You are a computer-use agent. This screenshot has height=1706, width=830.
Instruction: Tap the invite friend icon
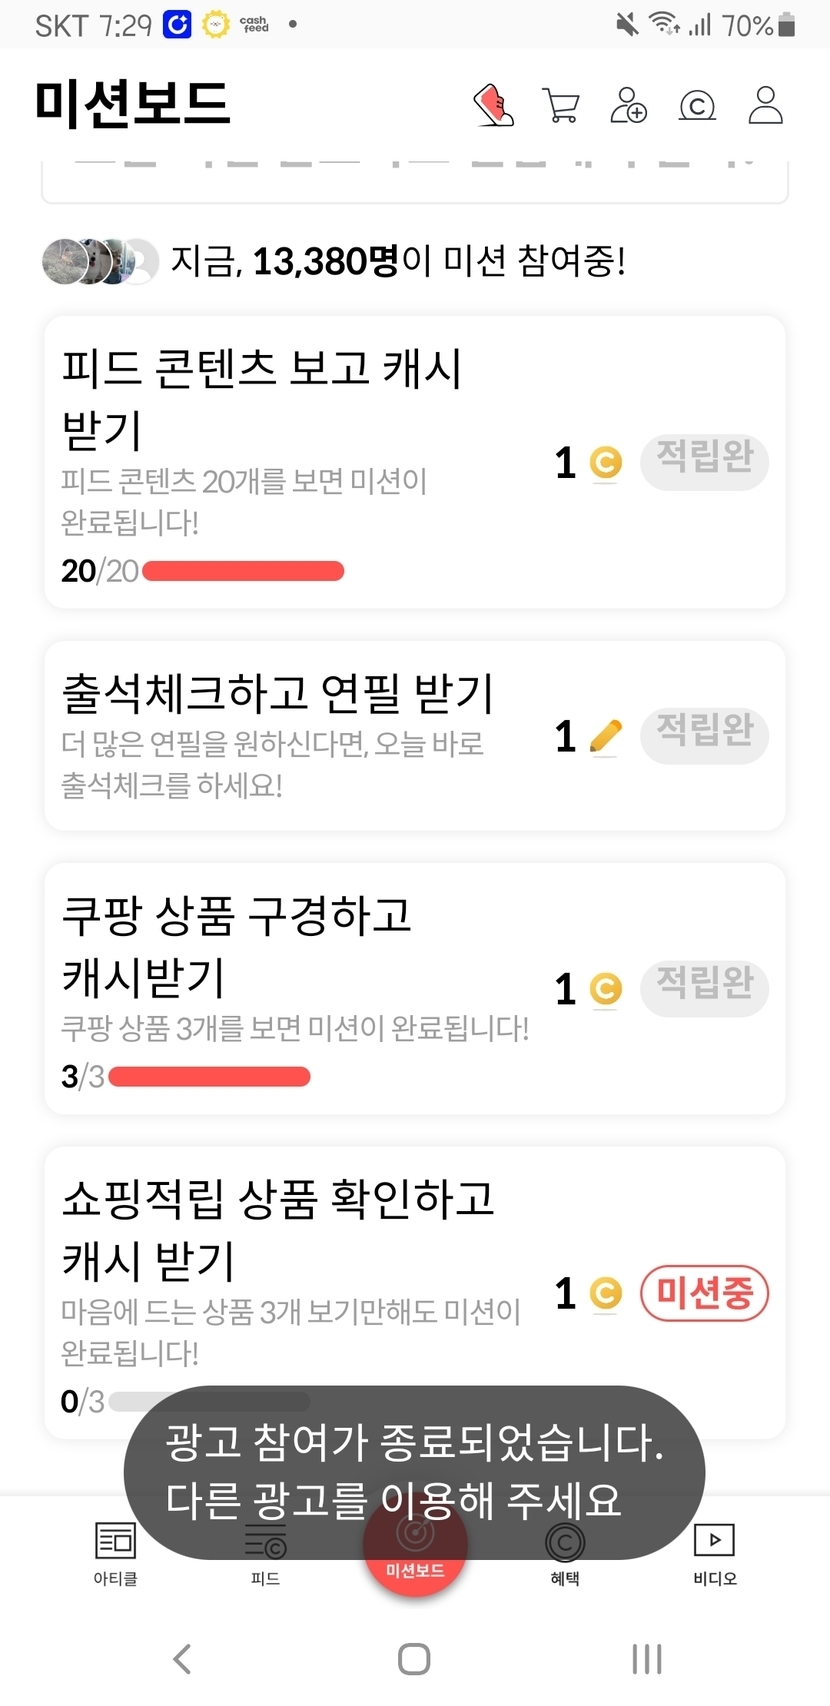[x=628, y=105]
